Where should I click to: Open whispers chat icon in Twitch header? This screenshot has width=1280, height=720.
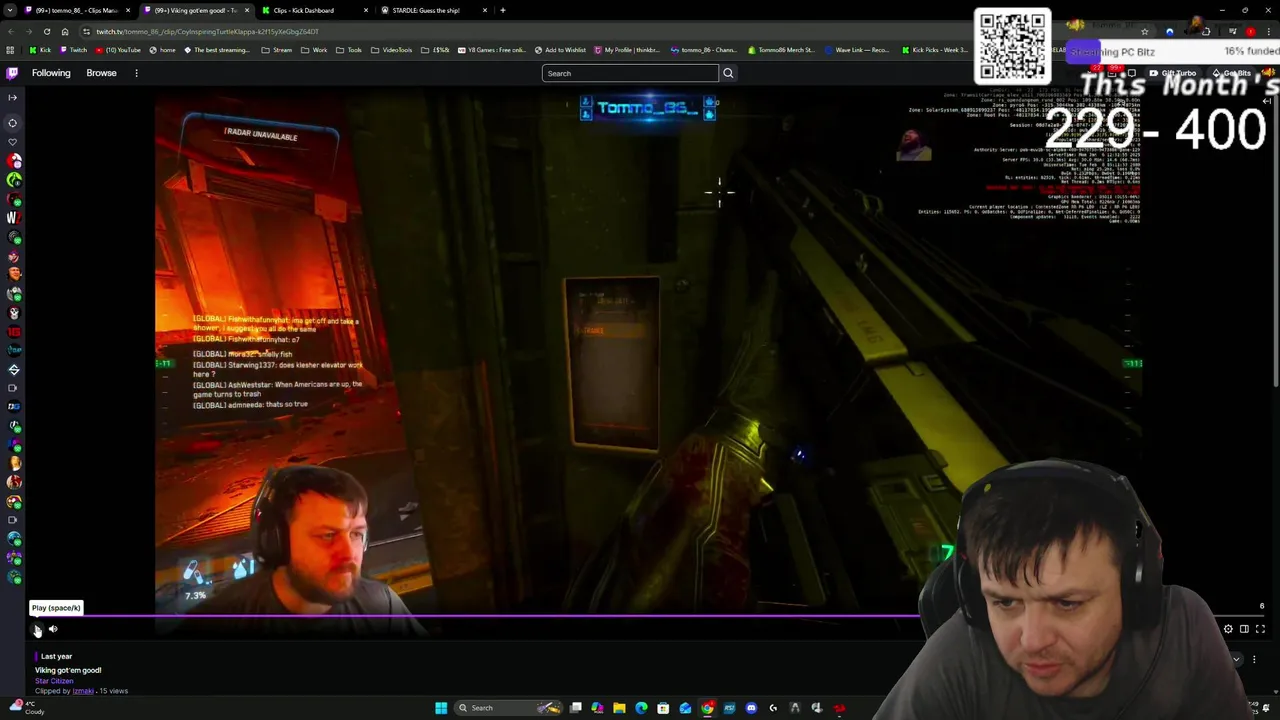click(1131, 73)
